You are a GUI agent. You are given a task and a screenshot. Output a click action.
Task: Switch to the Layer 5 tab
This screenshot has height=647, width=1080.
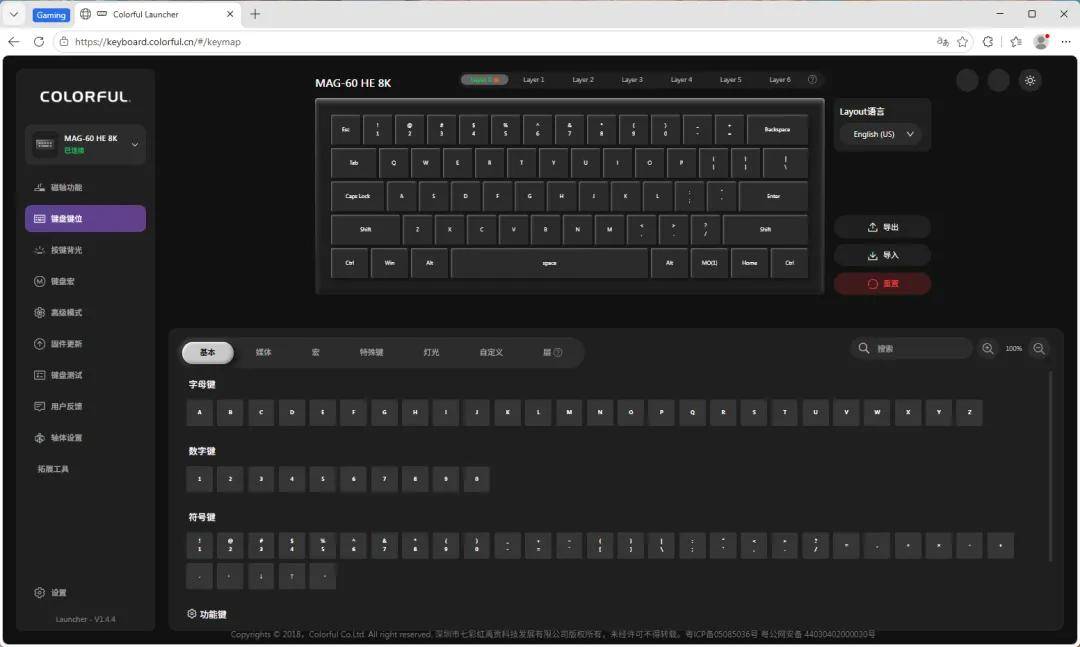[730, 80]
